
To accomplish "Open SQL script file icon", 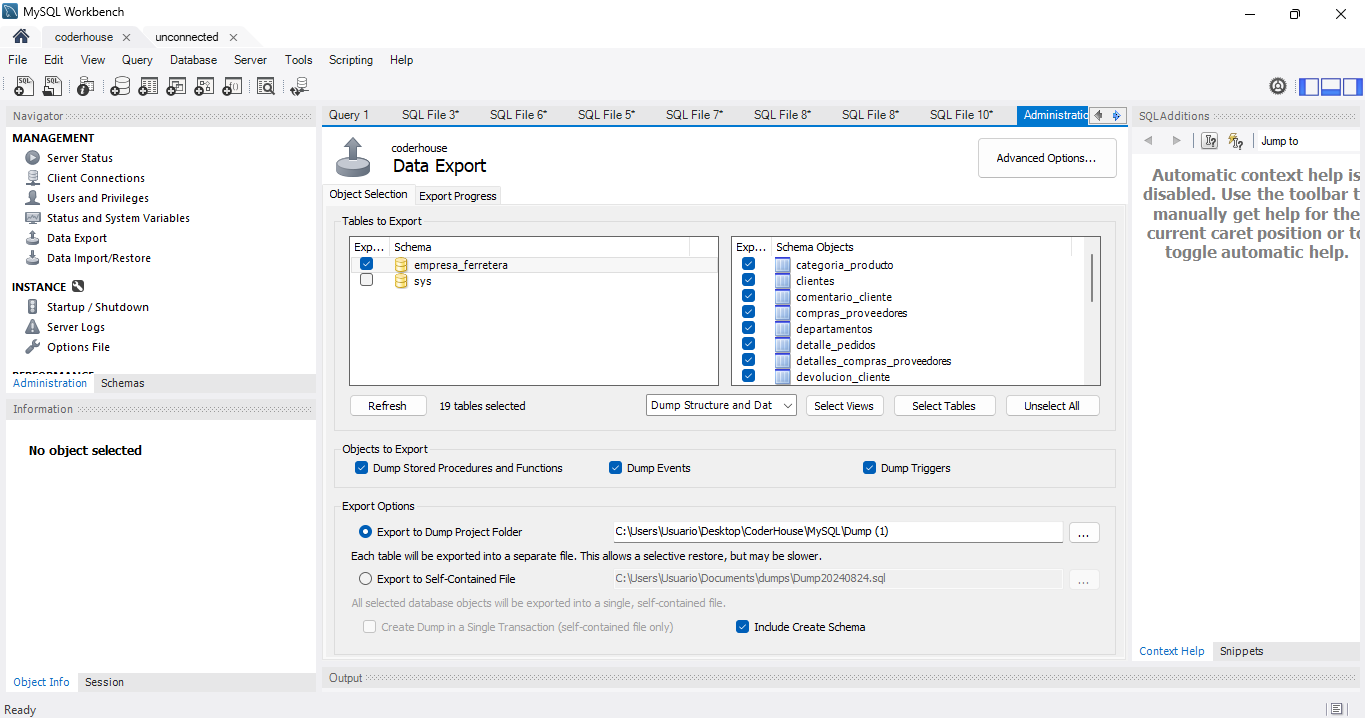I will [x=52, y=87].
